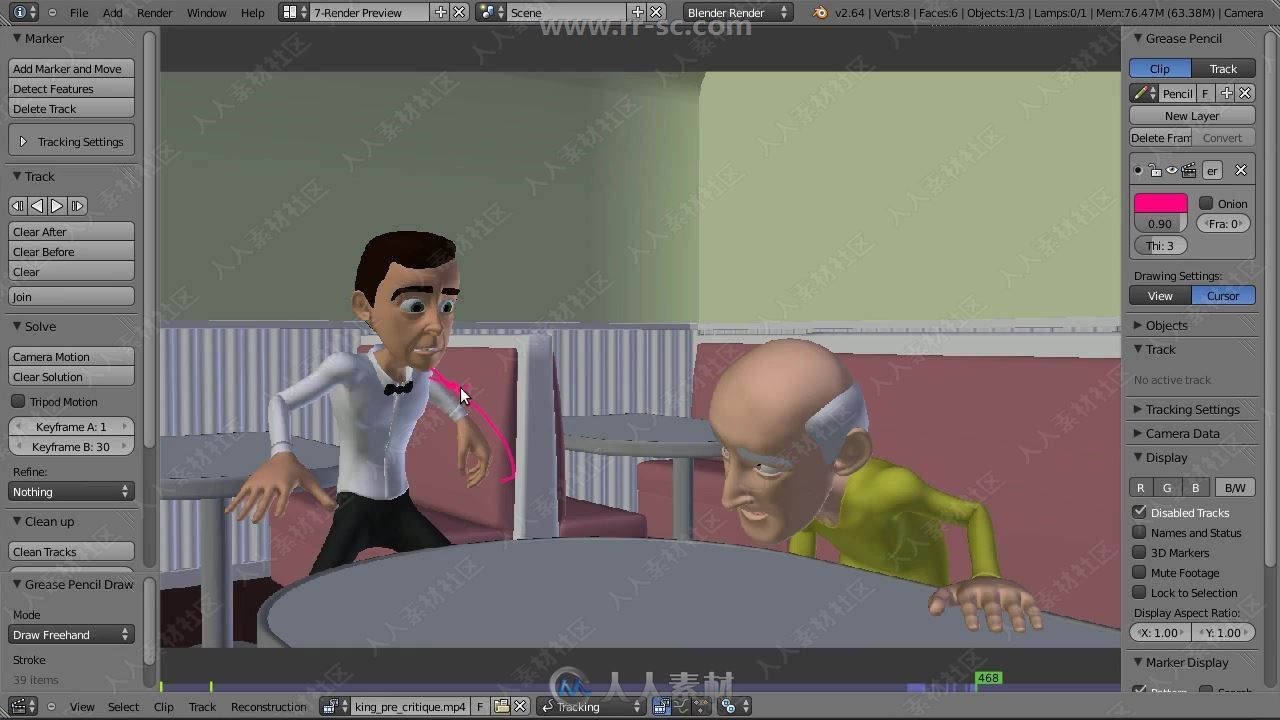Click the Join tracks button

[71, 296]
